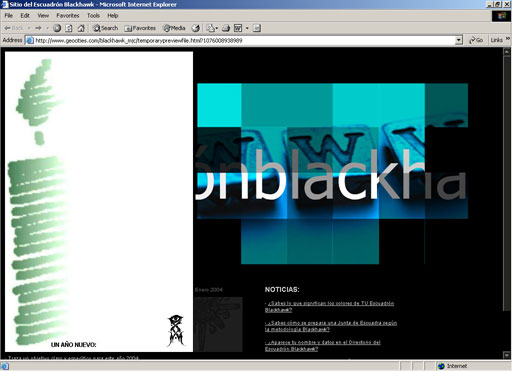Expand the Links toolbar chevron
This screenshot has width=512, height=371.
point(508,39)
